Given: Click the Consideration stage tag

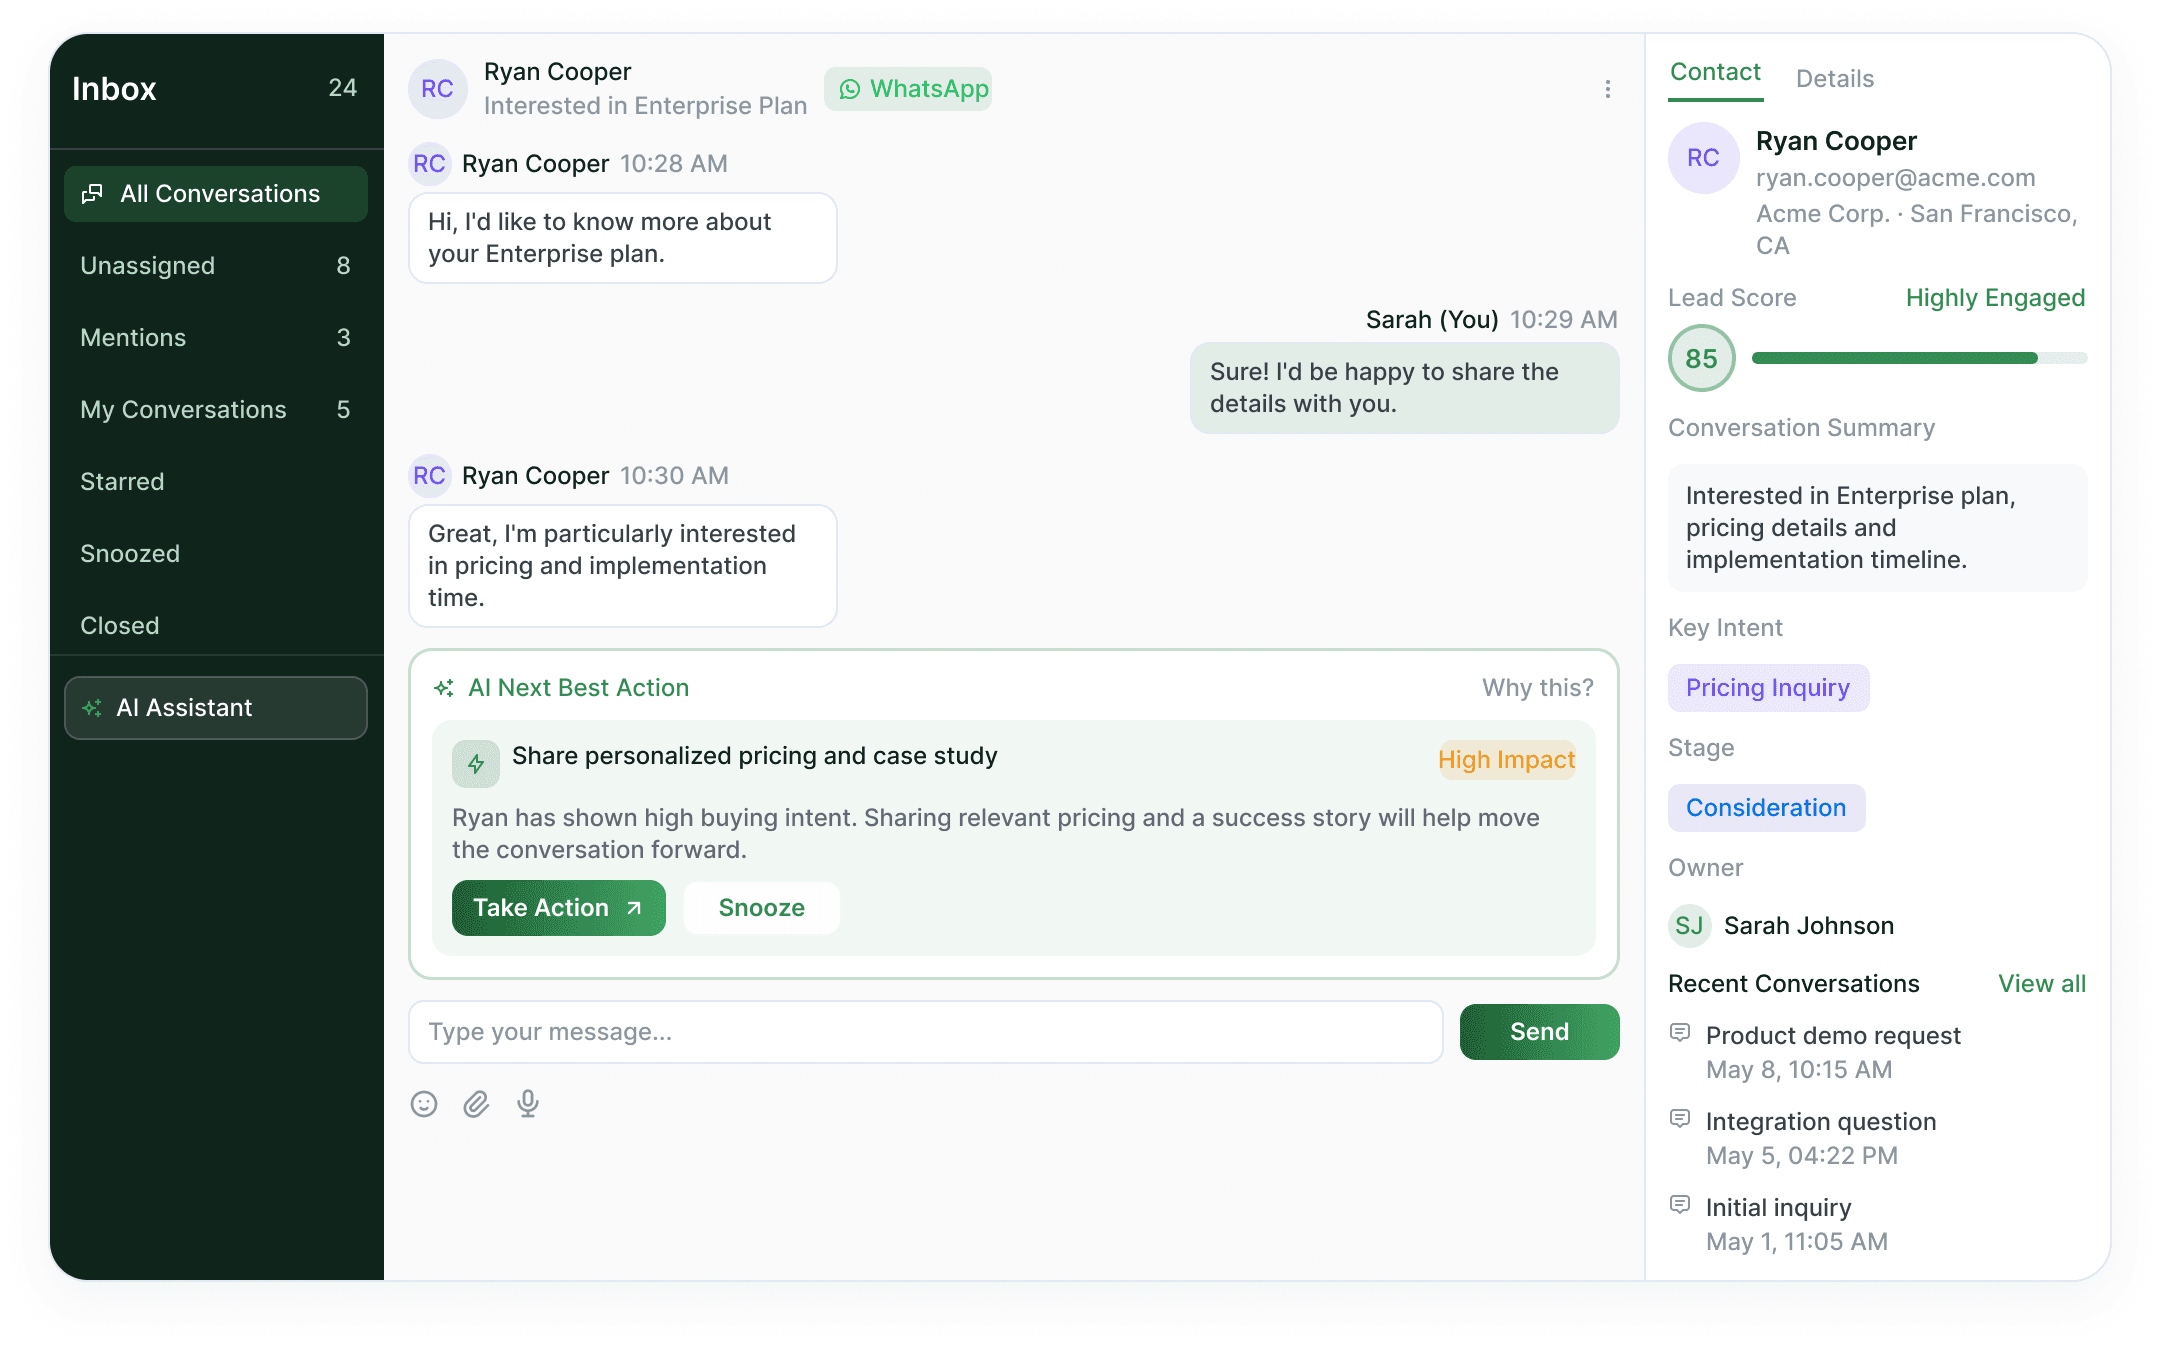Looking at the screenshot, I should click(1767, 808).
